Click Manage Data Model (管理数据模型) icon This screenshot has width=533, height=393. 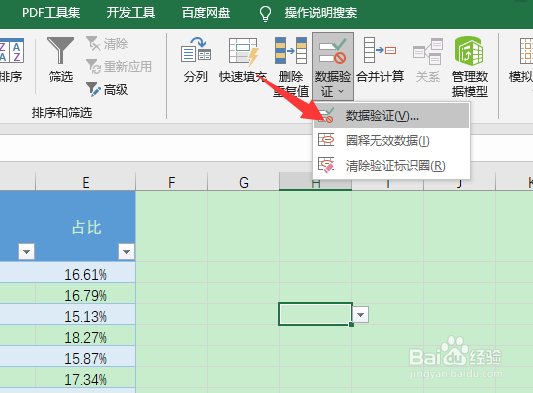tap(469, 51)
